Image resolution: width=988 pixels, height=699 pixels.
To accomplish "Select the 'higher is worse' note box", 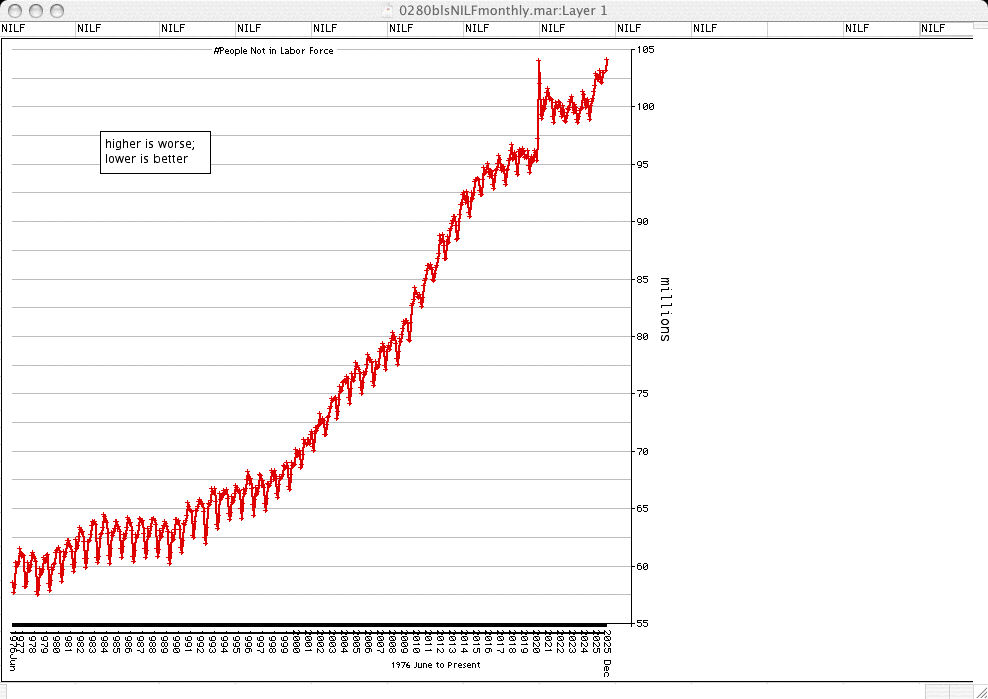I will click(x=155, y=152).
